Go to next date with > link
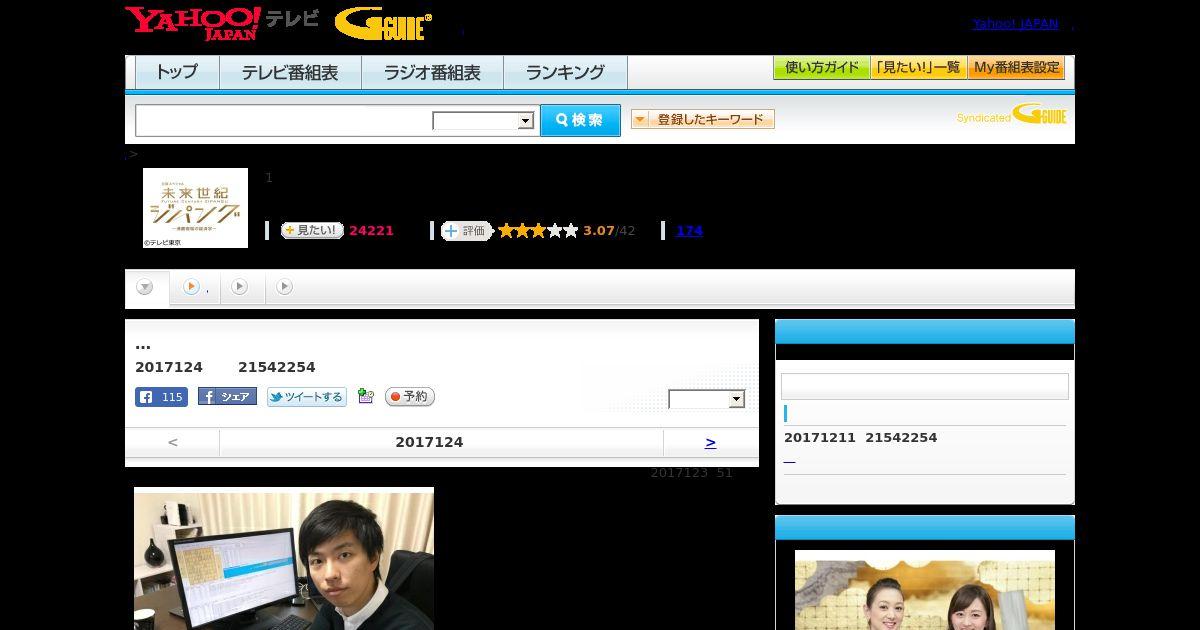 coord(710,442)
